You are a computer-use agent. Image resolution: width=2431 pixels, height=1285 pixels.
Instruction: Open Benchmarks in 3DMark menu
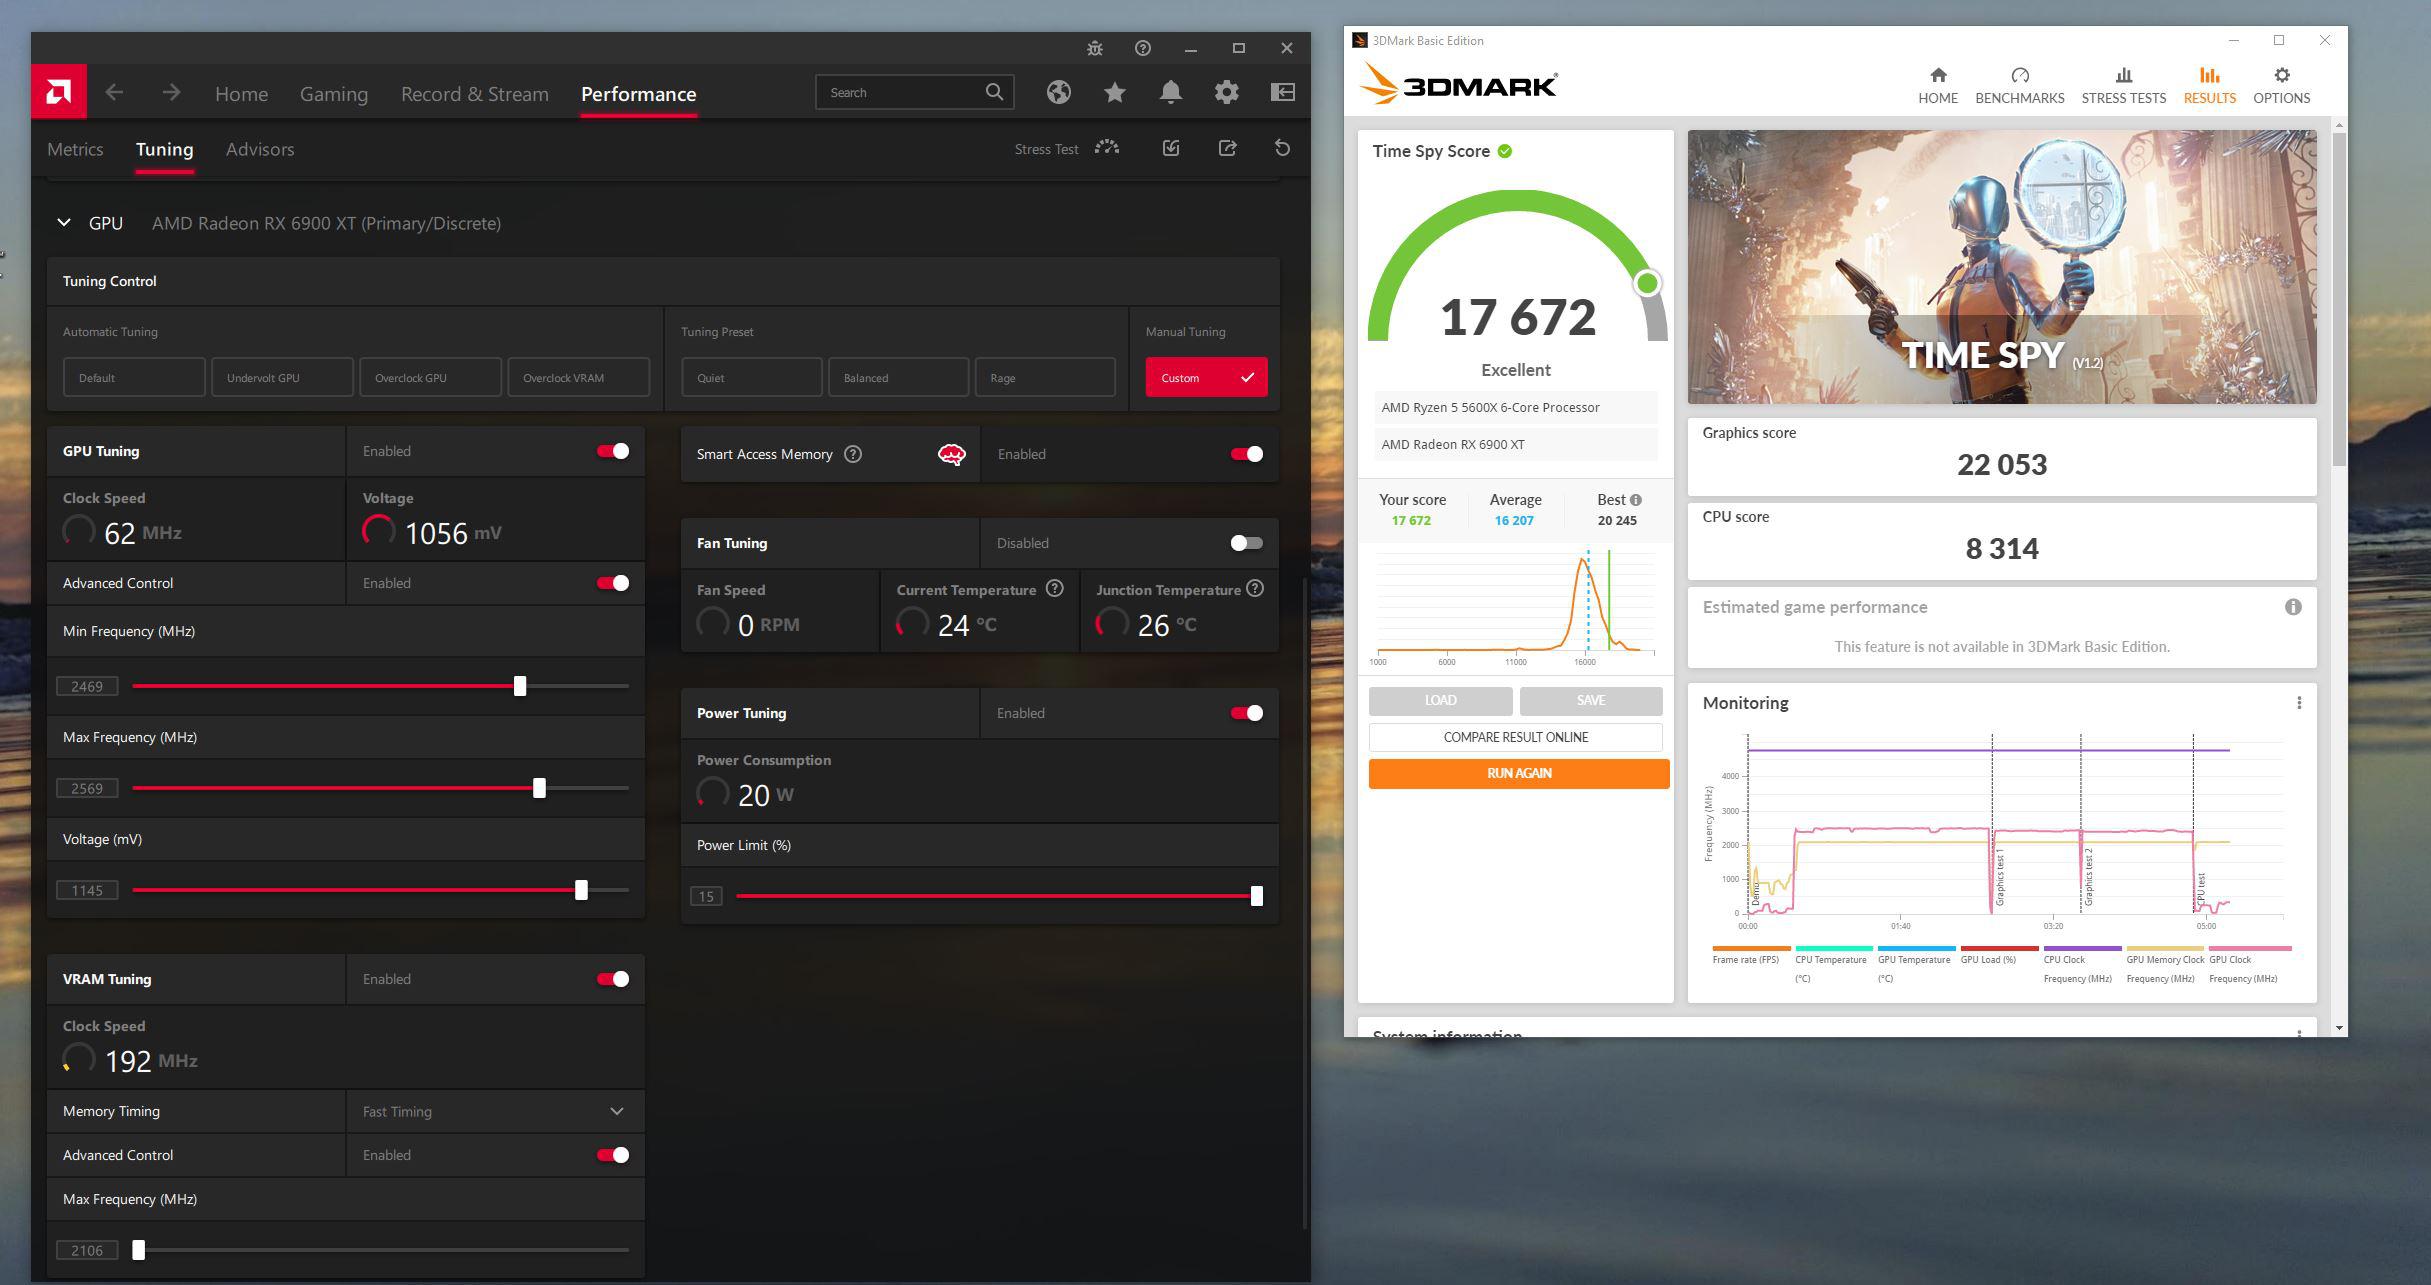click(x=2019, y=75)
